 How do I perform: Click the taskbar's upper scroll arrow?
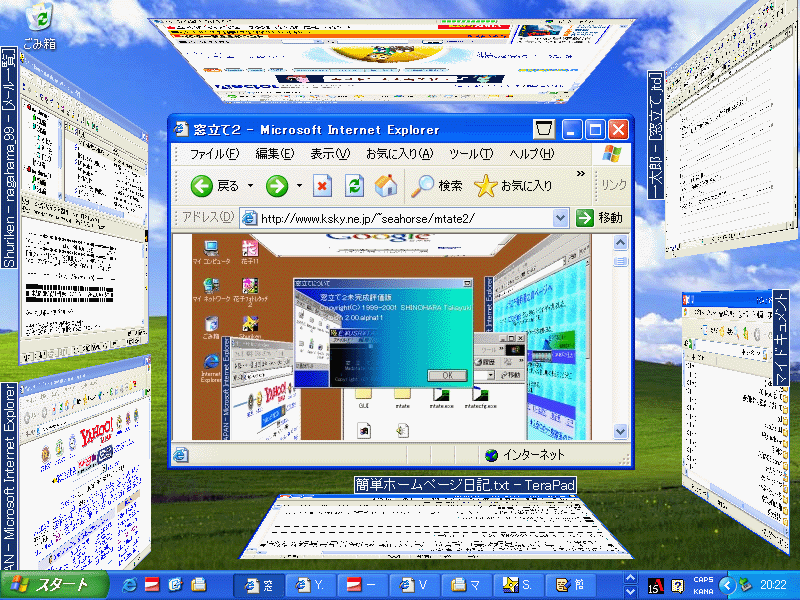coord(631,578)
